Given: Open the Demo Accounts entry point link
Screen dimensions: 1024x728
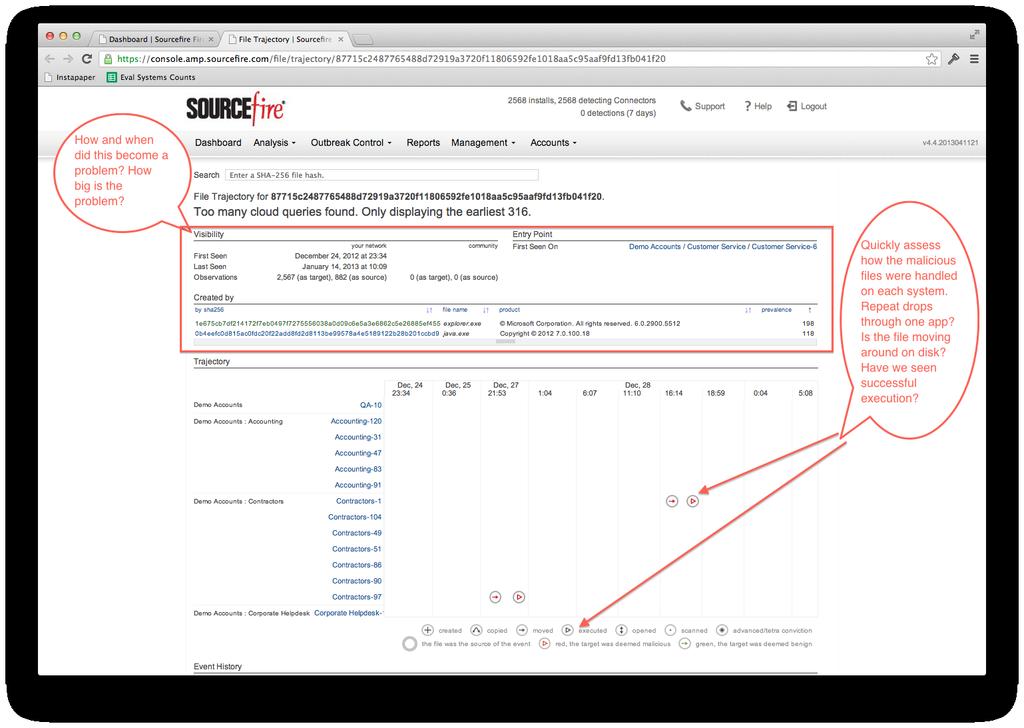Looking at the screenshot, I should click(654, 247).
